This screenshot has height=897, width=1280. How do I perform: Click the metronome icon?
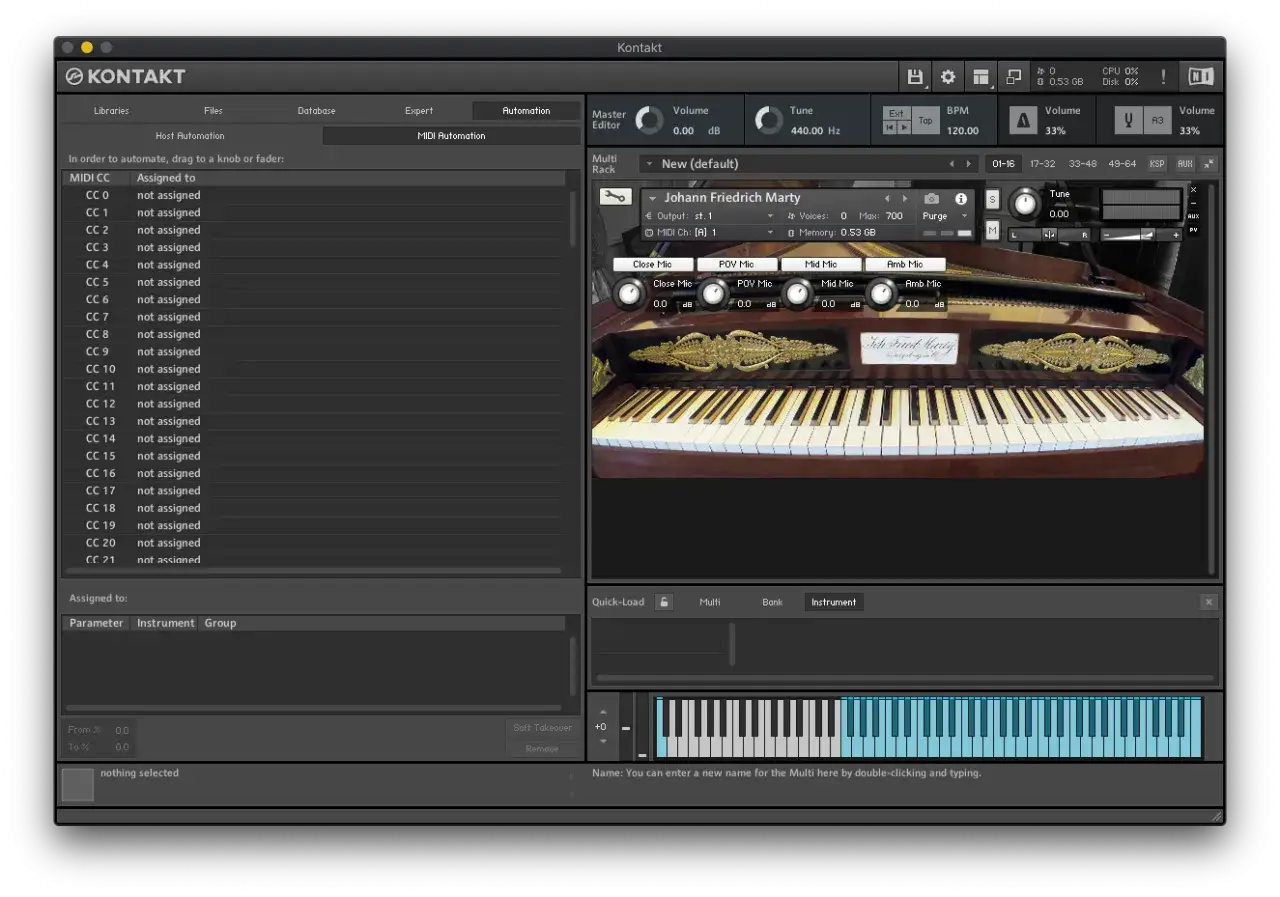[x=1022, y=121]
